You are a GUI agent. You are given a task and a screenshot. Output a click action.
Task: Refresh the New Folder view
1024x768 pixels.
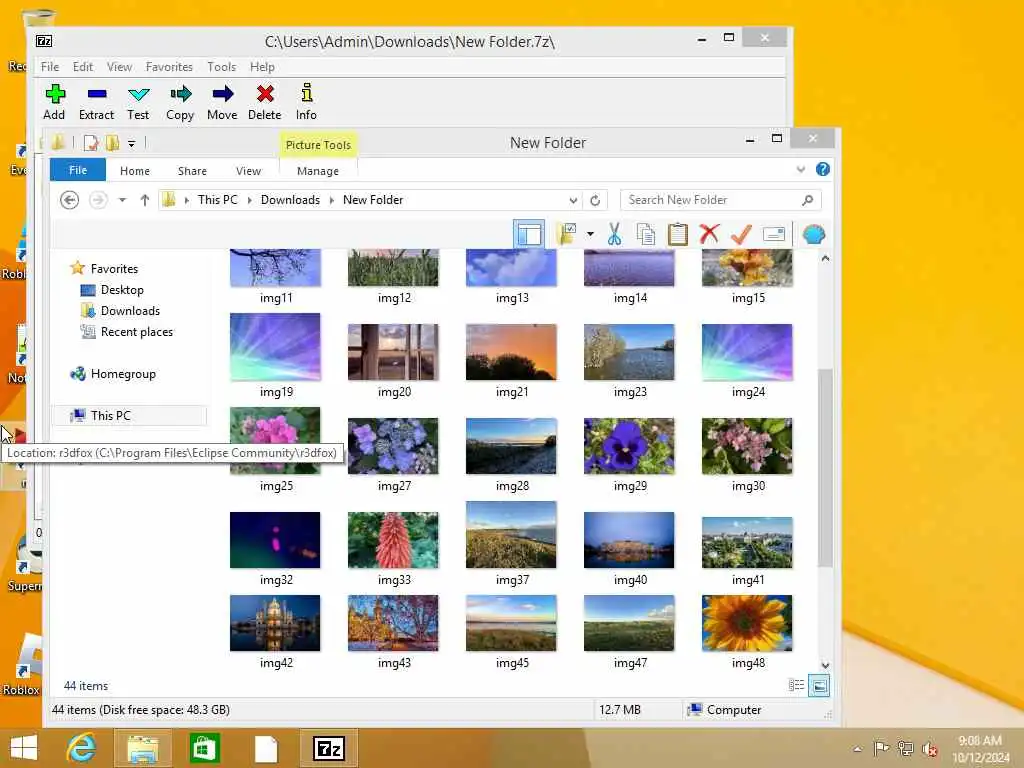[595, 200]
